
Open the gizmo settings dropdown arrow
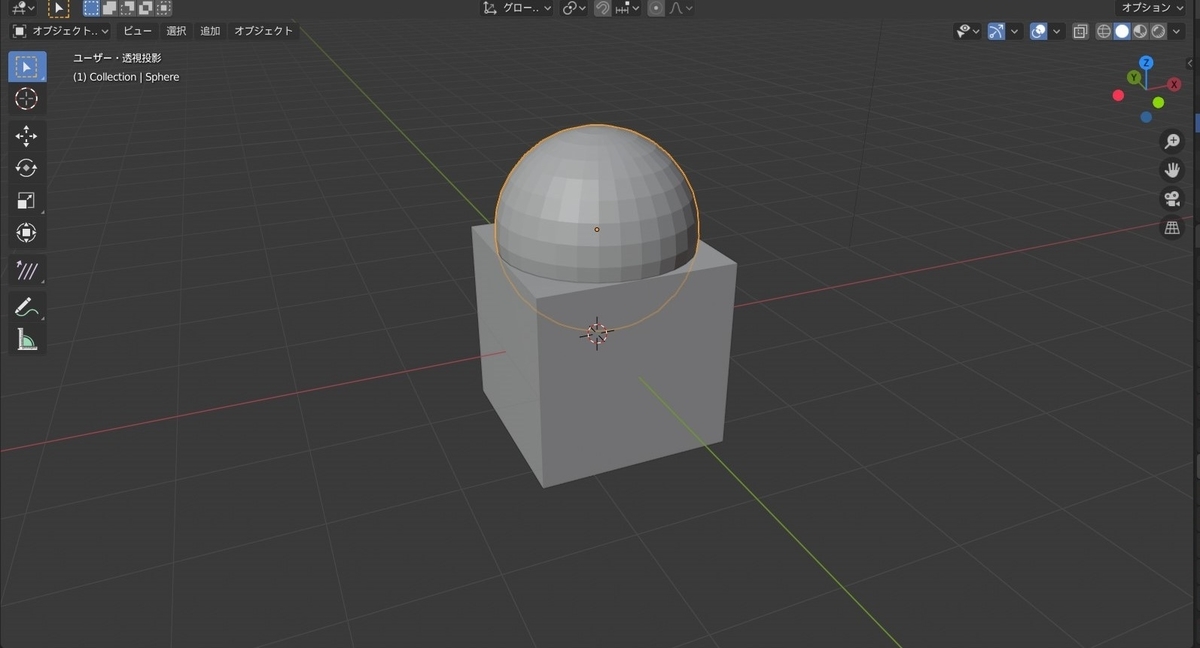coord(1014,31)
